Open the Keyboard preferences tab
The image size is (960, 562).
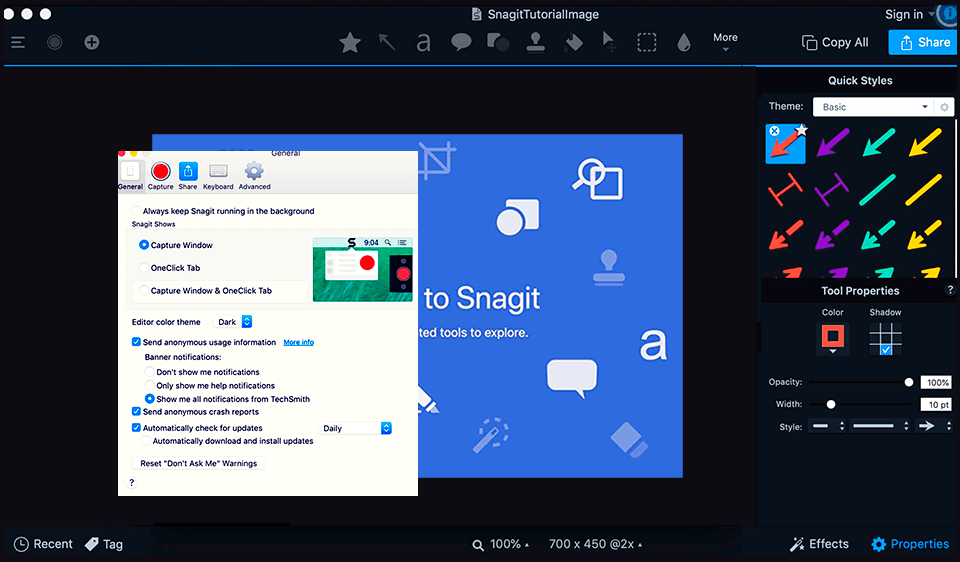pyautogui.click(x=218, y=176)
